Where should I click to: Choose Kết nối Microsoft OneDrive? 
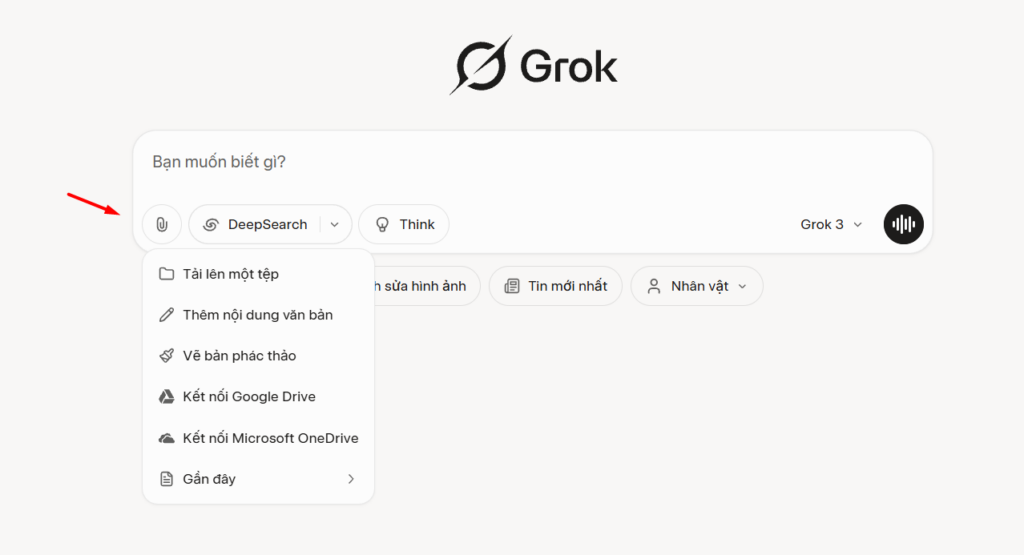[258, 438]
